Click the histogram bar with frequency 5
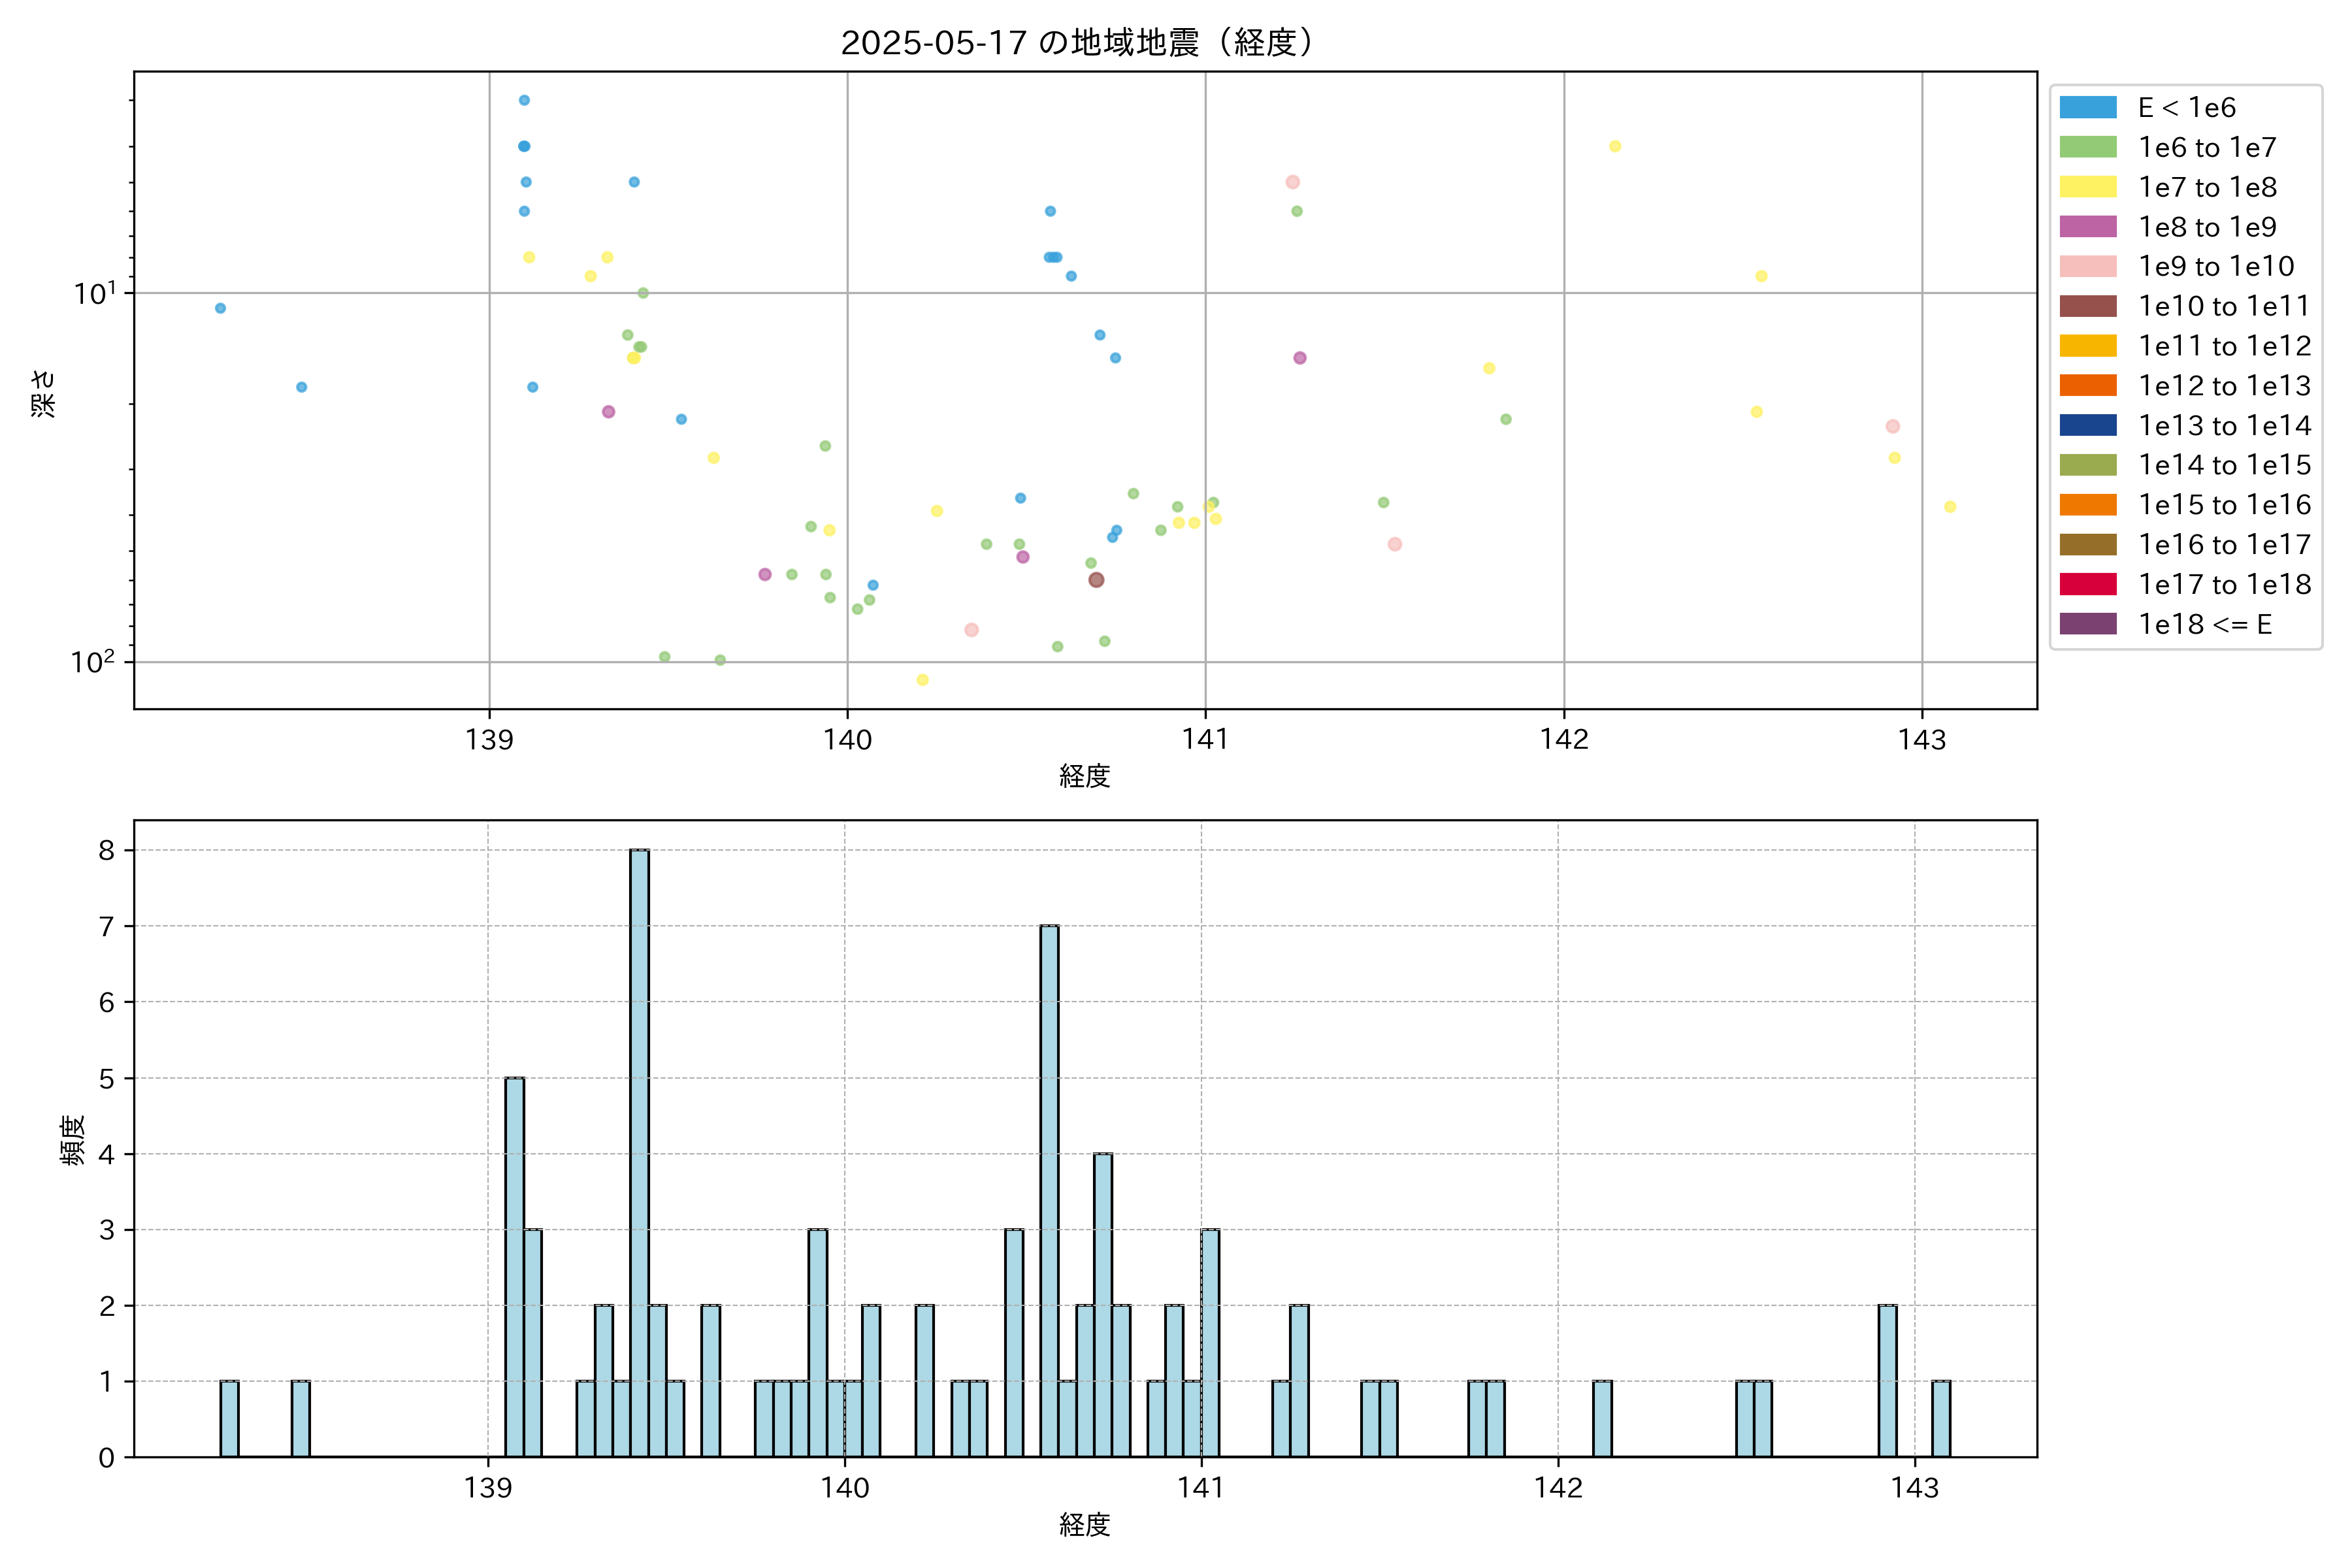 click(x=514, y=1266)
